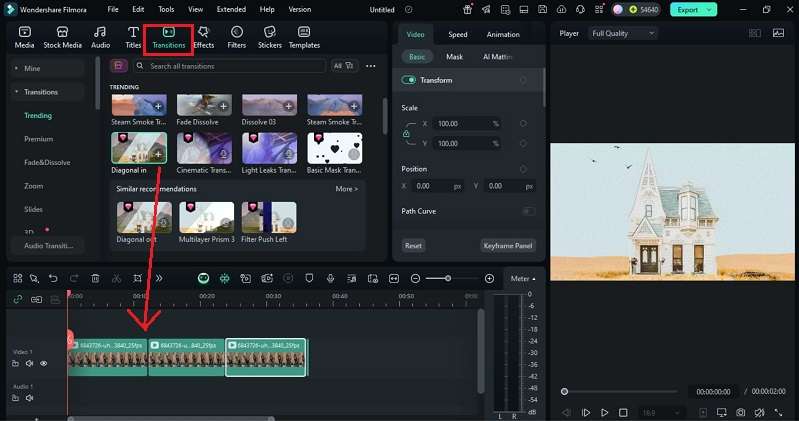The width and height of the screenshot is (799, 421).
Task: Click the Scale X value field
Action: click(x=466, y=123)
